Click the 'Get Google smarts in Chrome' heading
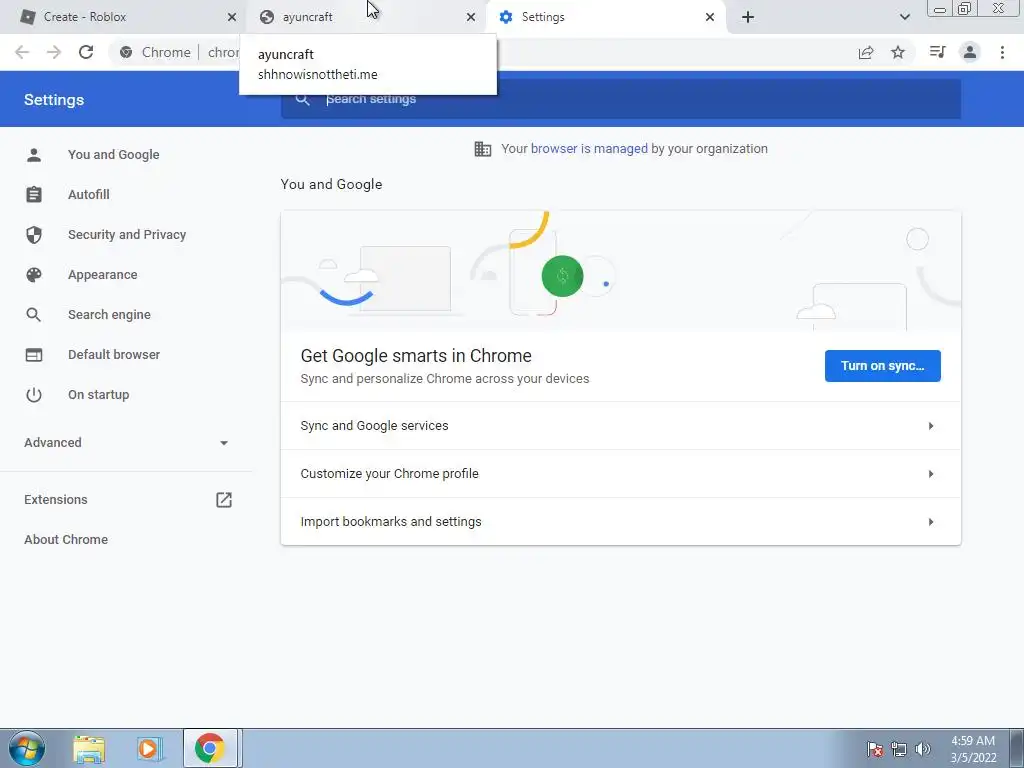Screen dimensions: 1024x768 coord(416,356)
